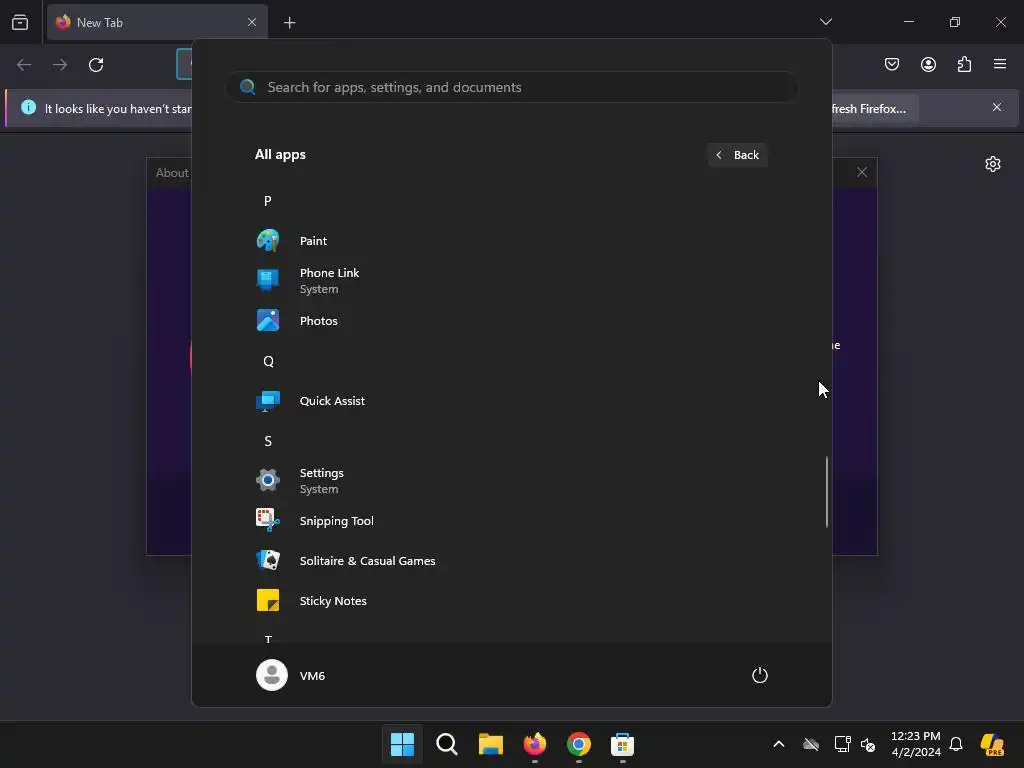This screenshot has height=768, width=1024.
Task: Click the info icon in notification bar
Action: [28, 107]
